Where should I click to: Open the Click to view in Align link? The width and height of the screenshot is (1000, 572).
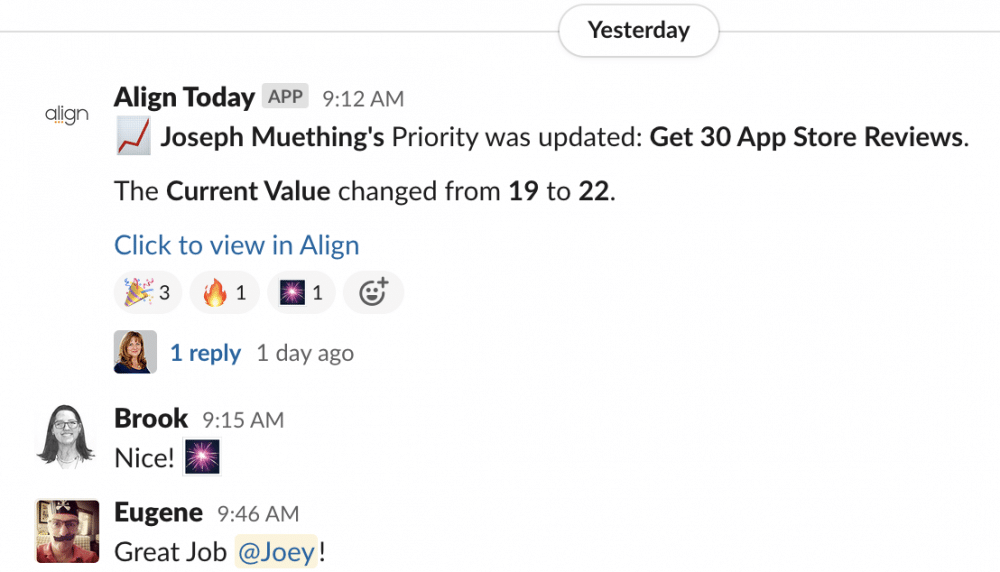click(236, 245)
